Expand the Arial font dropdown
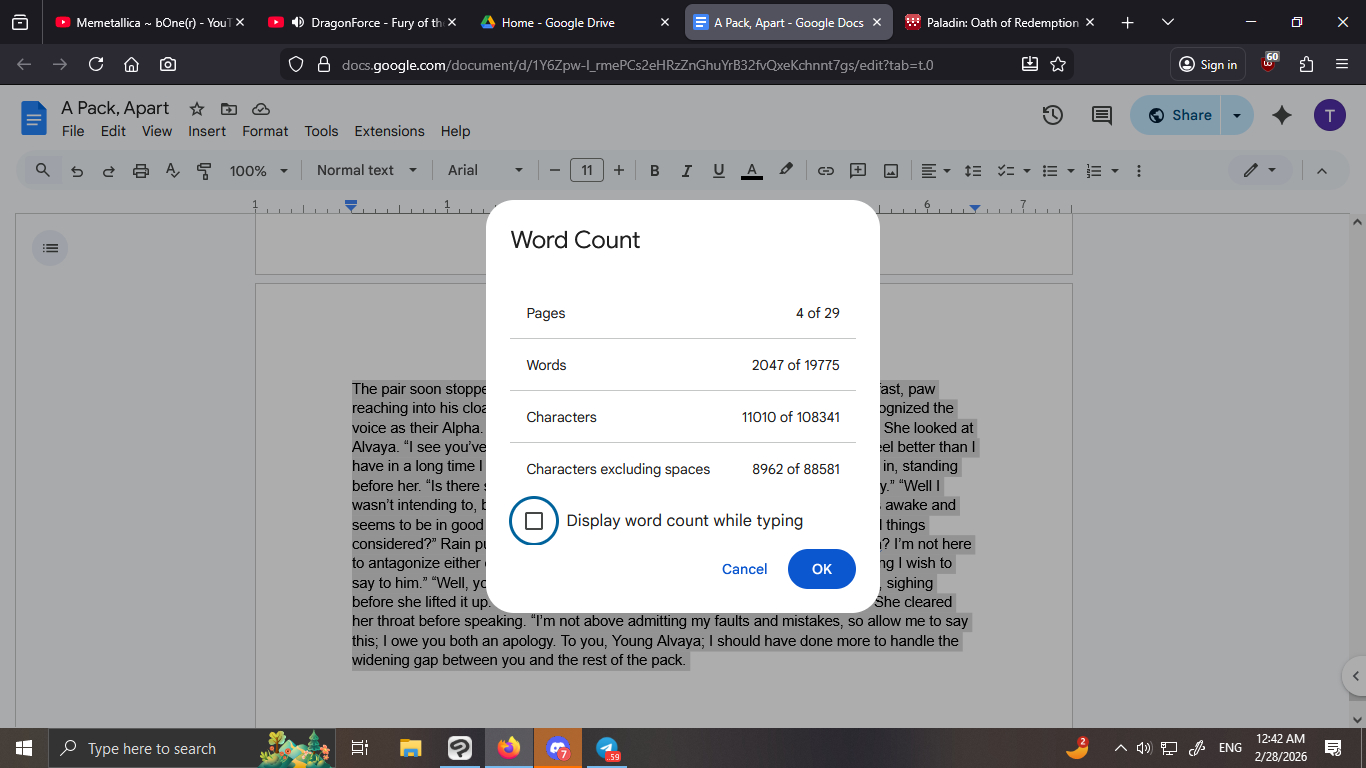The height and width of the screenshot is (768, 1366). 485,171
